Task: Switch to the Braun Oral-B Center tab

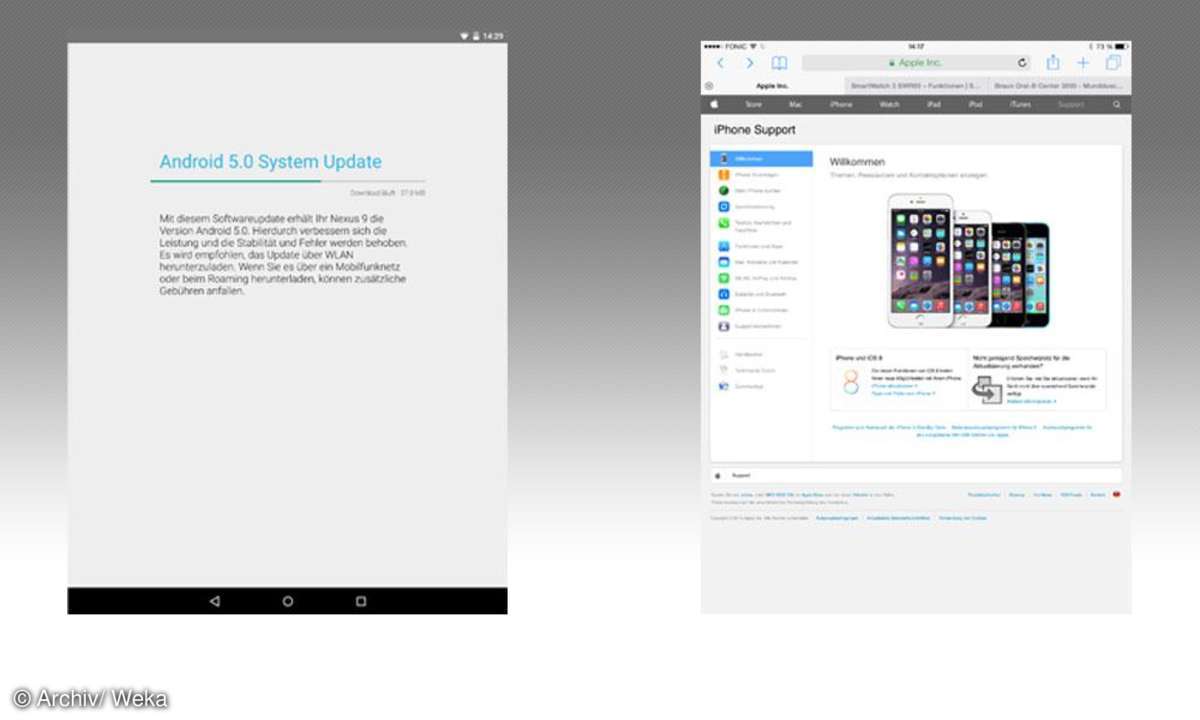Action: tap(1059, 87)
